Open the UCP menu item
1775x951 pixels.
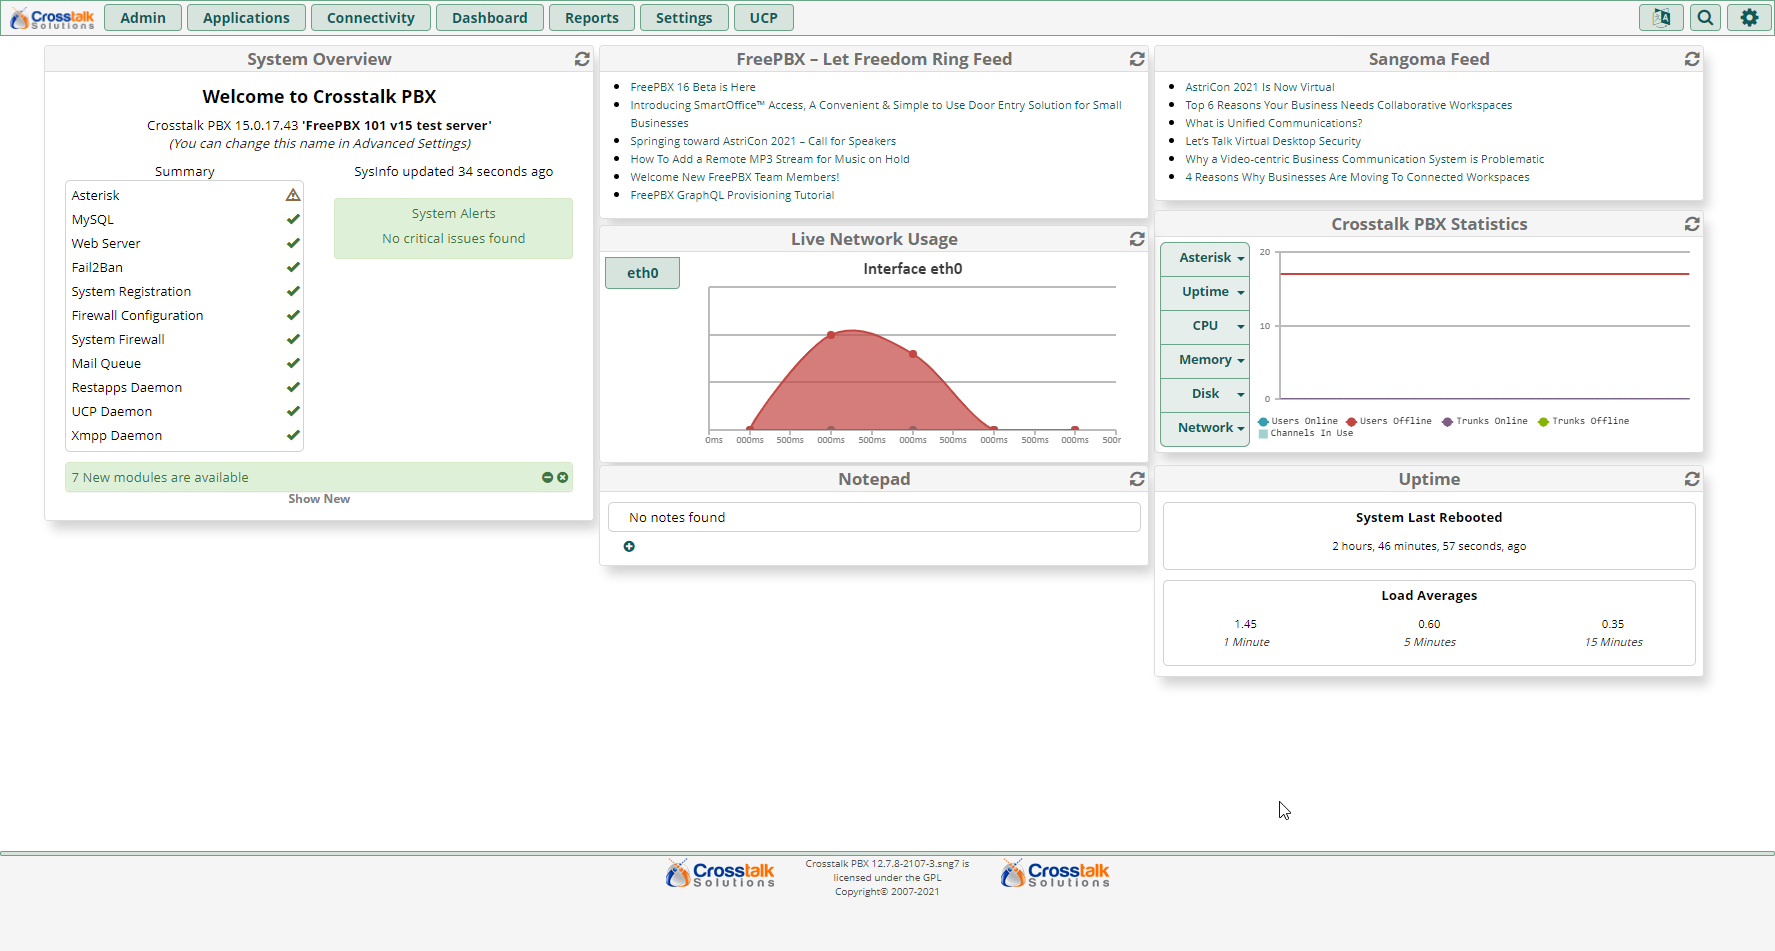764,18
